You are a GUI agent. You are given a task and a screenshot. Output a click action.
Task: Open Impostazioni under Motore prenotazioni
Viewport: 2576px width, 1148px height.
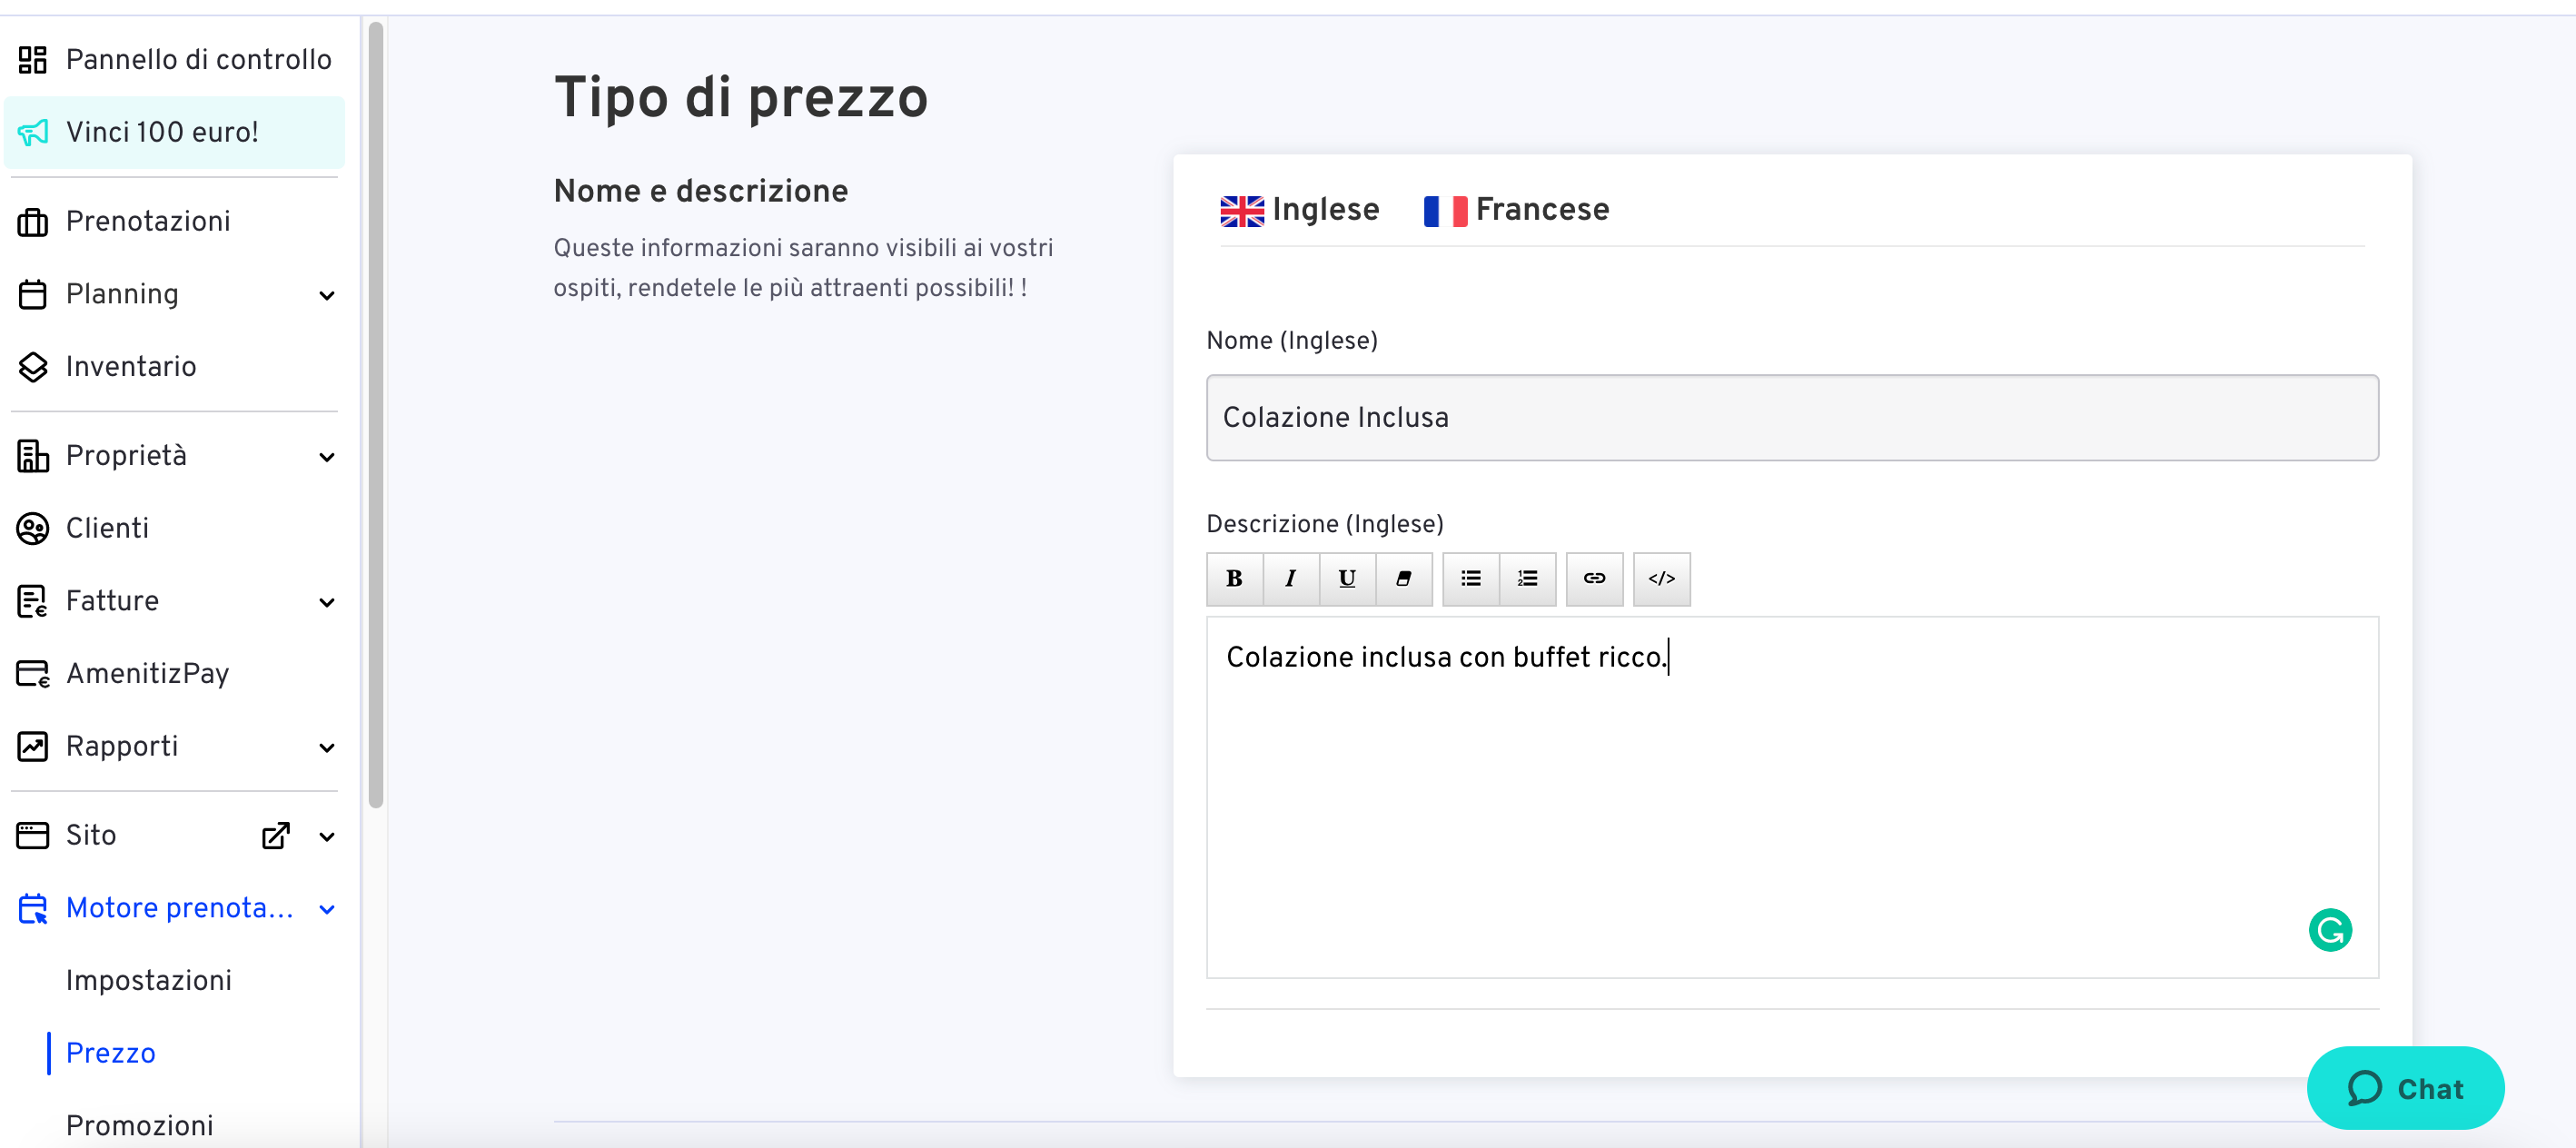click(149, 981)
